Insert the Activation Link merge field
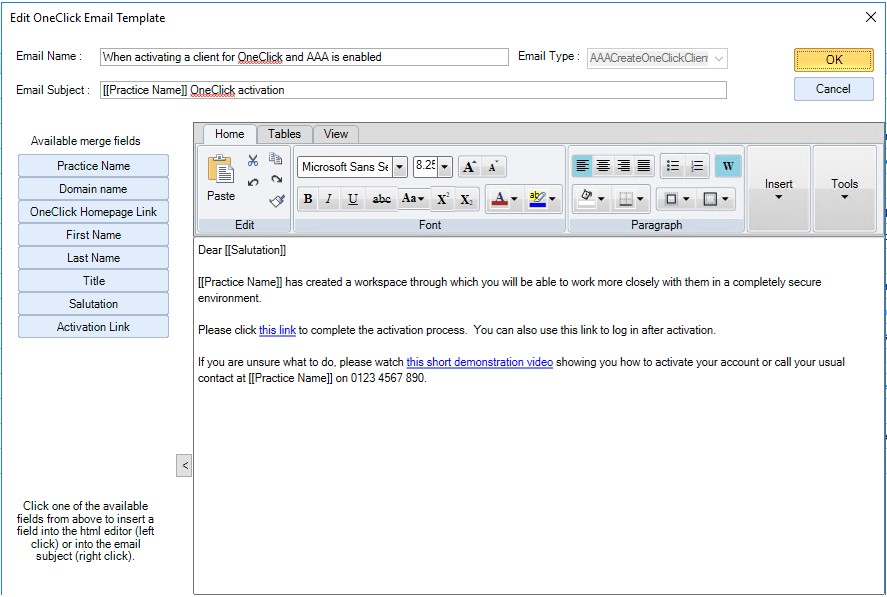 point(93,327)
